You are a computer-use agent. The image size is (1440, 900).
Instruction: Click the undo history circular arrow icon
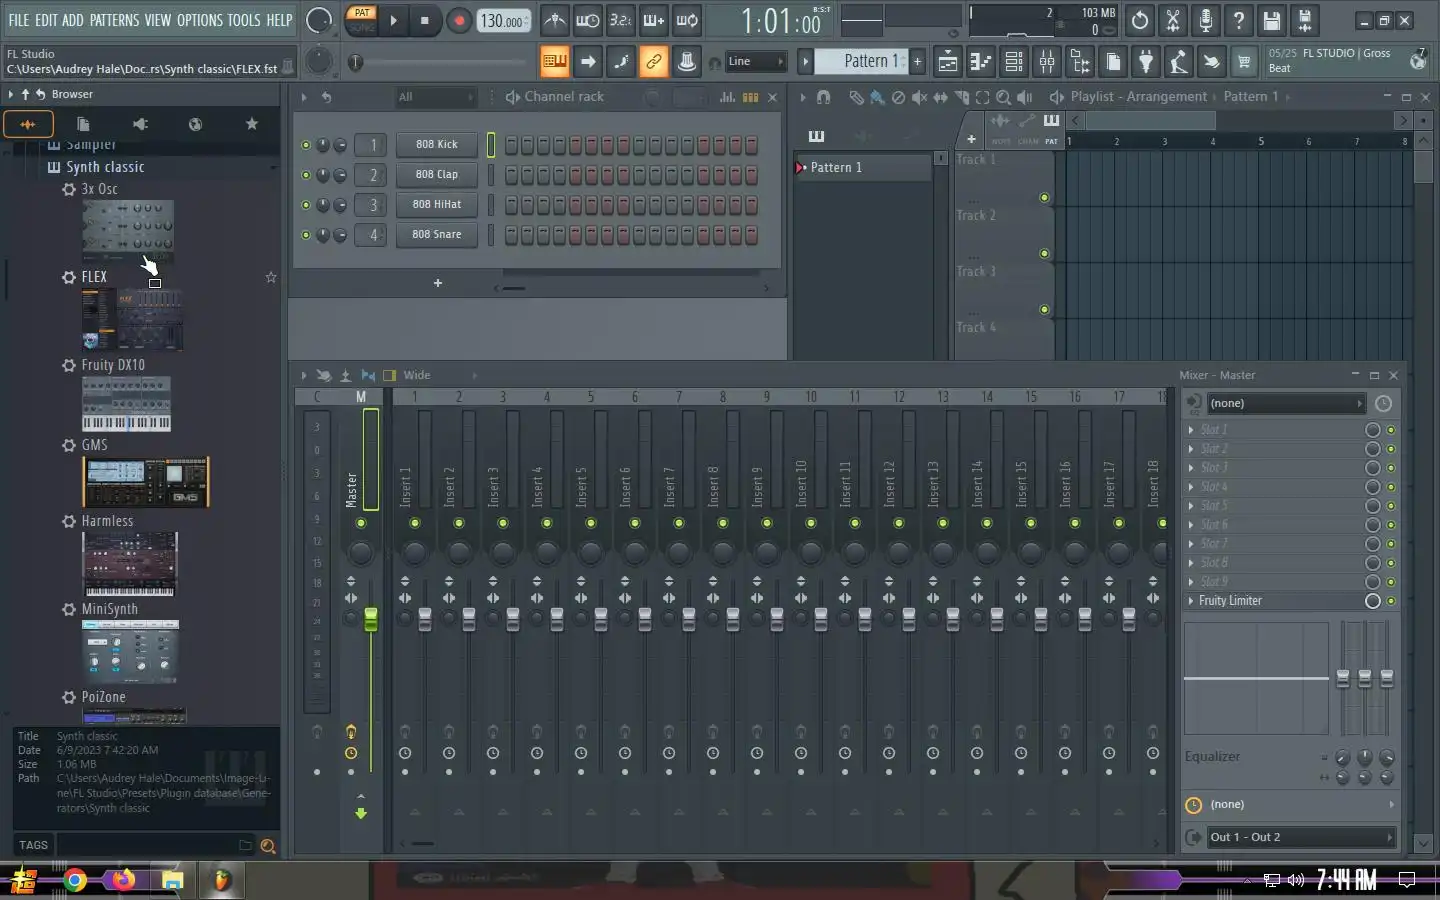(x=1140, y=20)
